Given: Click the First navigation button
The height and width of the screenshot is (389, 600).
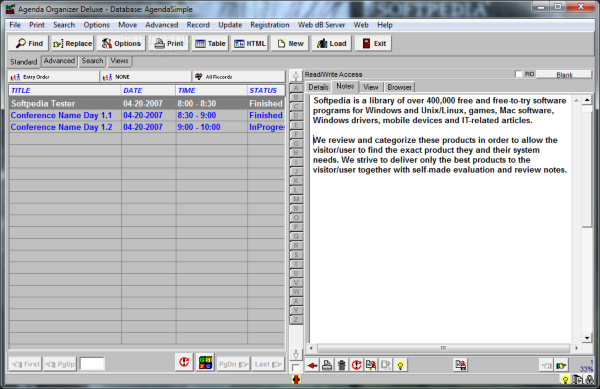Looking at the screenshot, I should click(25, 364).
